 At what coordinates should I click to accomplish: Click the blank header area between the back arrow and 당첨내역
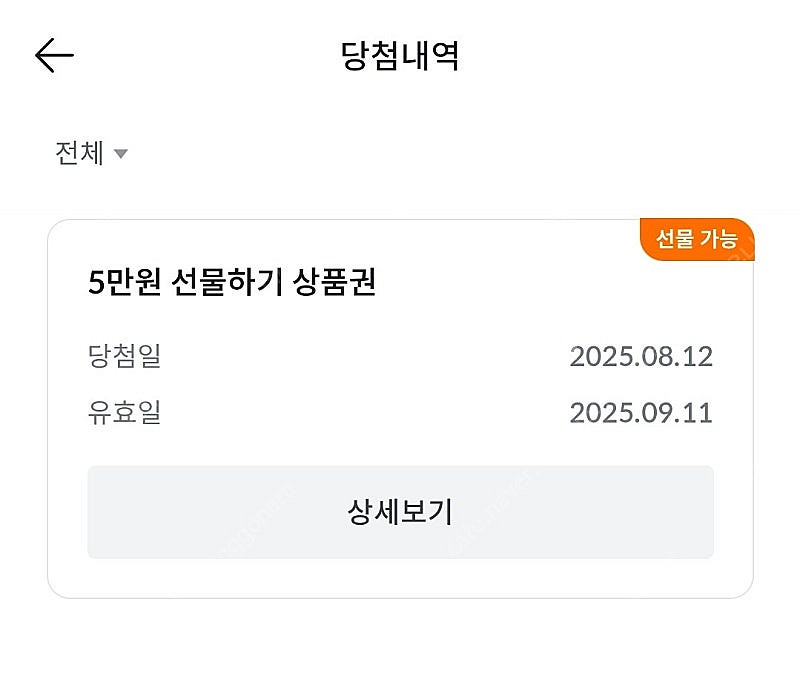click(200, 56)
